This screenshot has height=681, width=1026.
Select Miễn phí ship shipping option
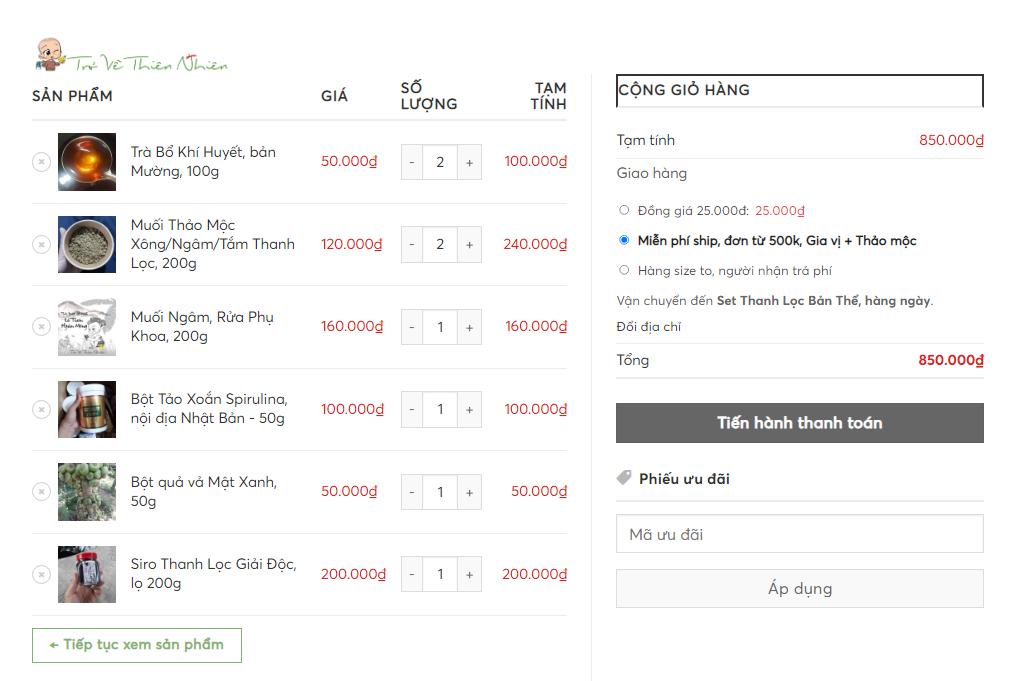click(x=624, y=240)
